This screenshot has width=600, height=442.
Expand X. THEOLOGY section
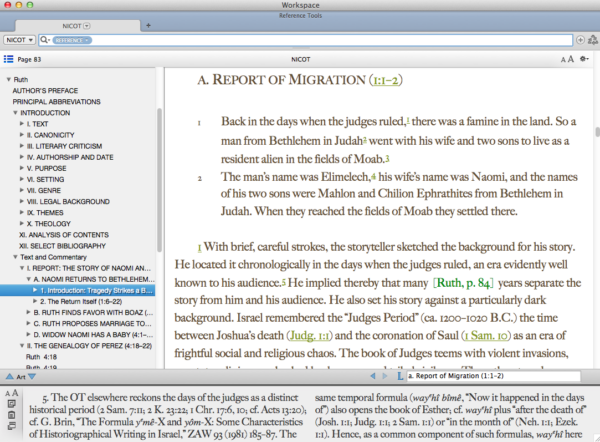22,223
